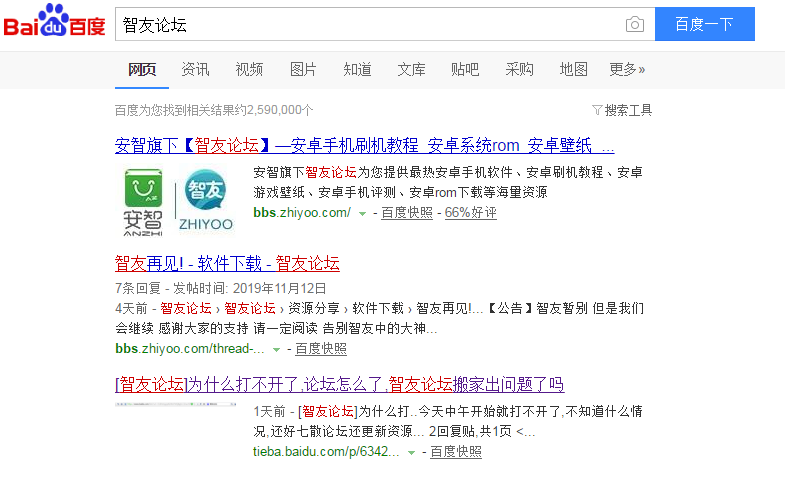Open result titled 安智旗下【智友论坛】

point(364,146)
